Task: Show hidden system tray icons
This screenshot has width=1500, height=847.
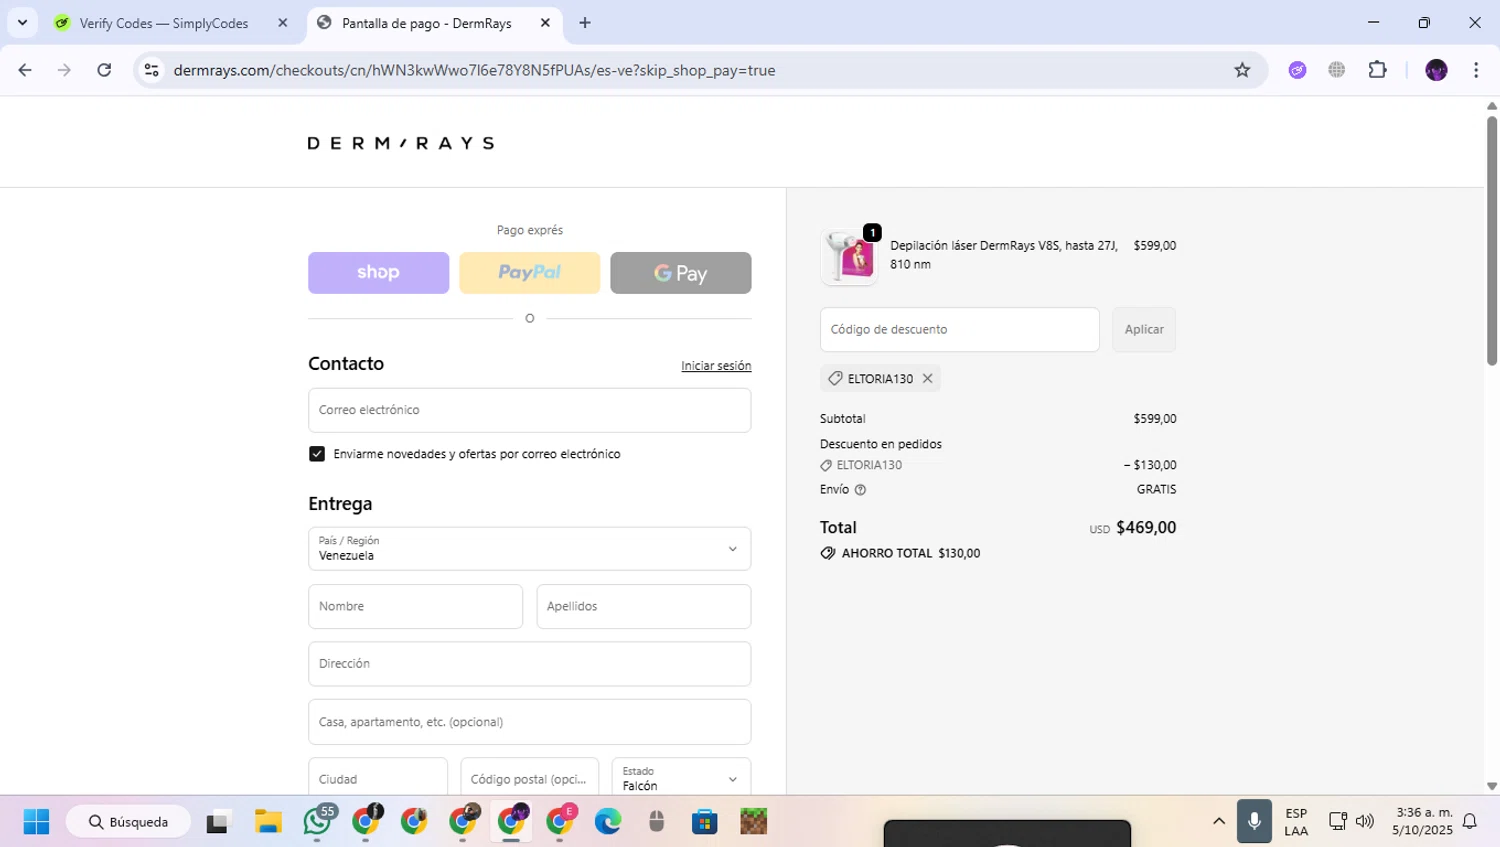Action: click(x=1218, y=822)
